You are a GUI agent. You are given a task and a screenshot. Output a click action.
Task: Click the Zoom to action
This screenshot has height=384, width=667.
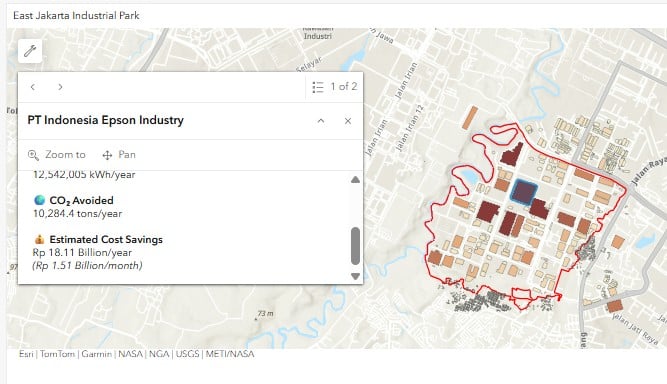click(57, 155)
